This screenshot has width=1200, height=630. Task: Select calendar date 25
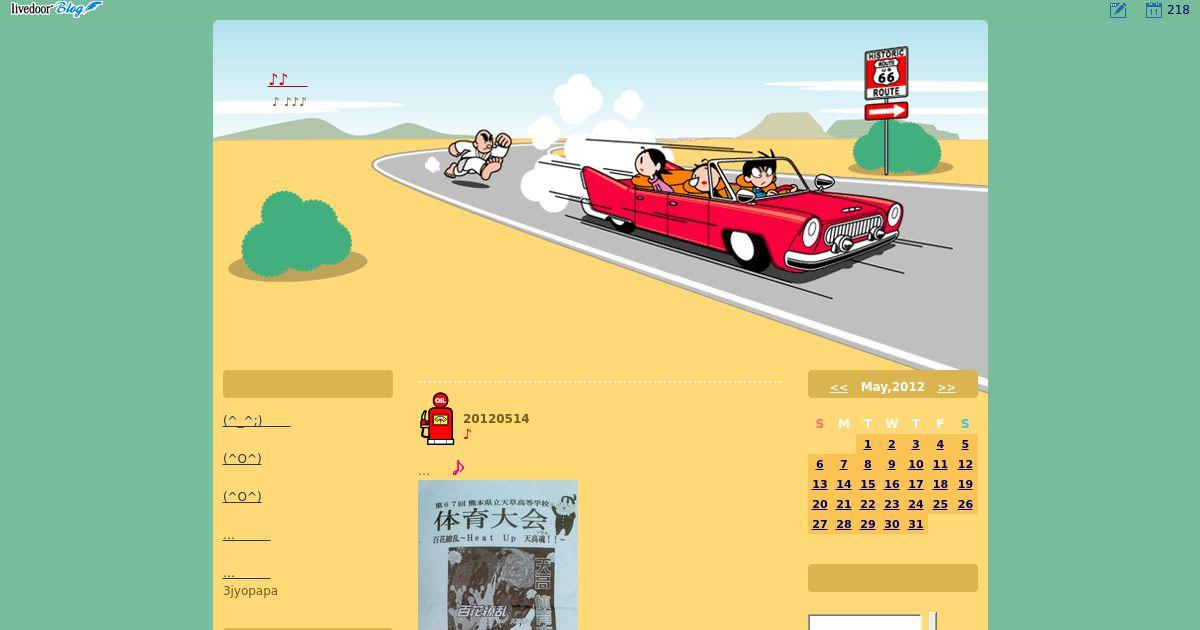[x=940, y=504]
